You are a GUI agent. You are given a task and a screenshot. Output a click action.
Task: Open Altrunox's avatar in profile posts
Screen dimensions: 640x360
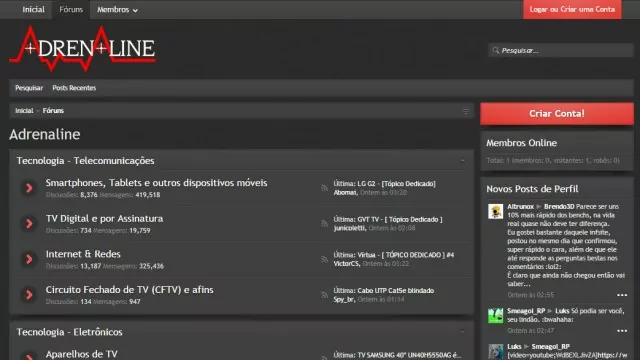click(496, 211)
